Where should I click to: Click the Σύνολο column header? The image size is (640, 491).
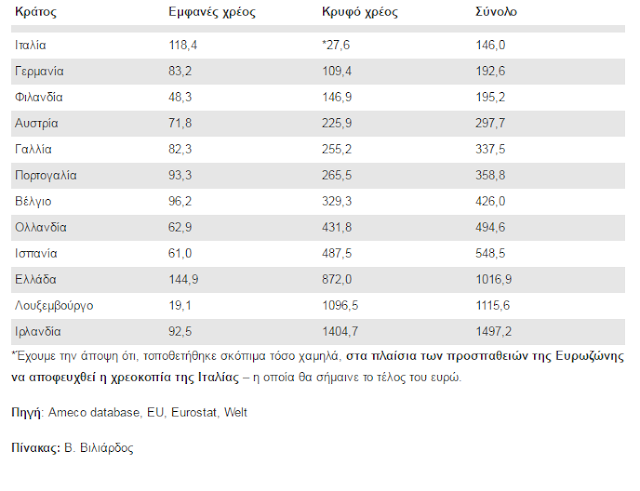(496, 12)
